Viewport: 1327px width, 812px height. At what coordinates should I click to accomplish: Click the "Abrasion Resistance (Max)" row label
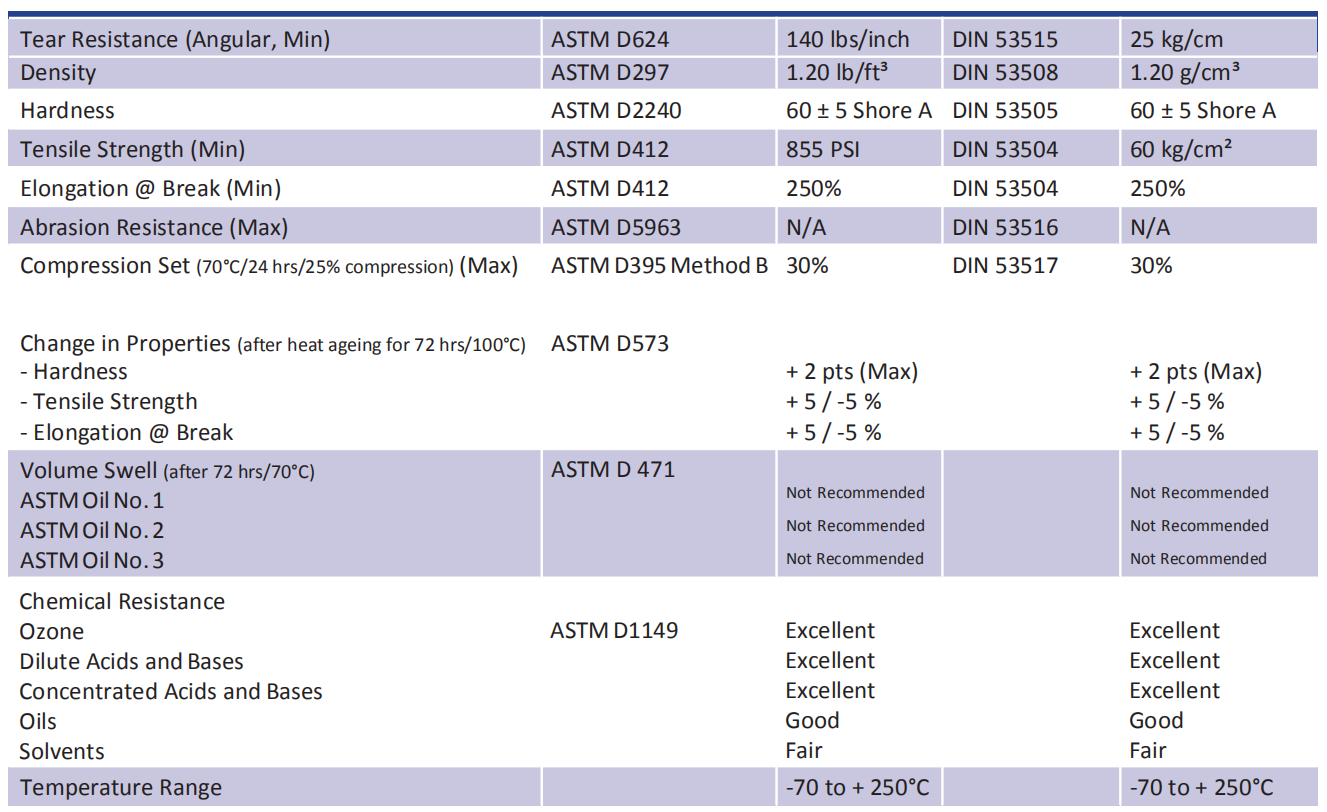154,227
